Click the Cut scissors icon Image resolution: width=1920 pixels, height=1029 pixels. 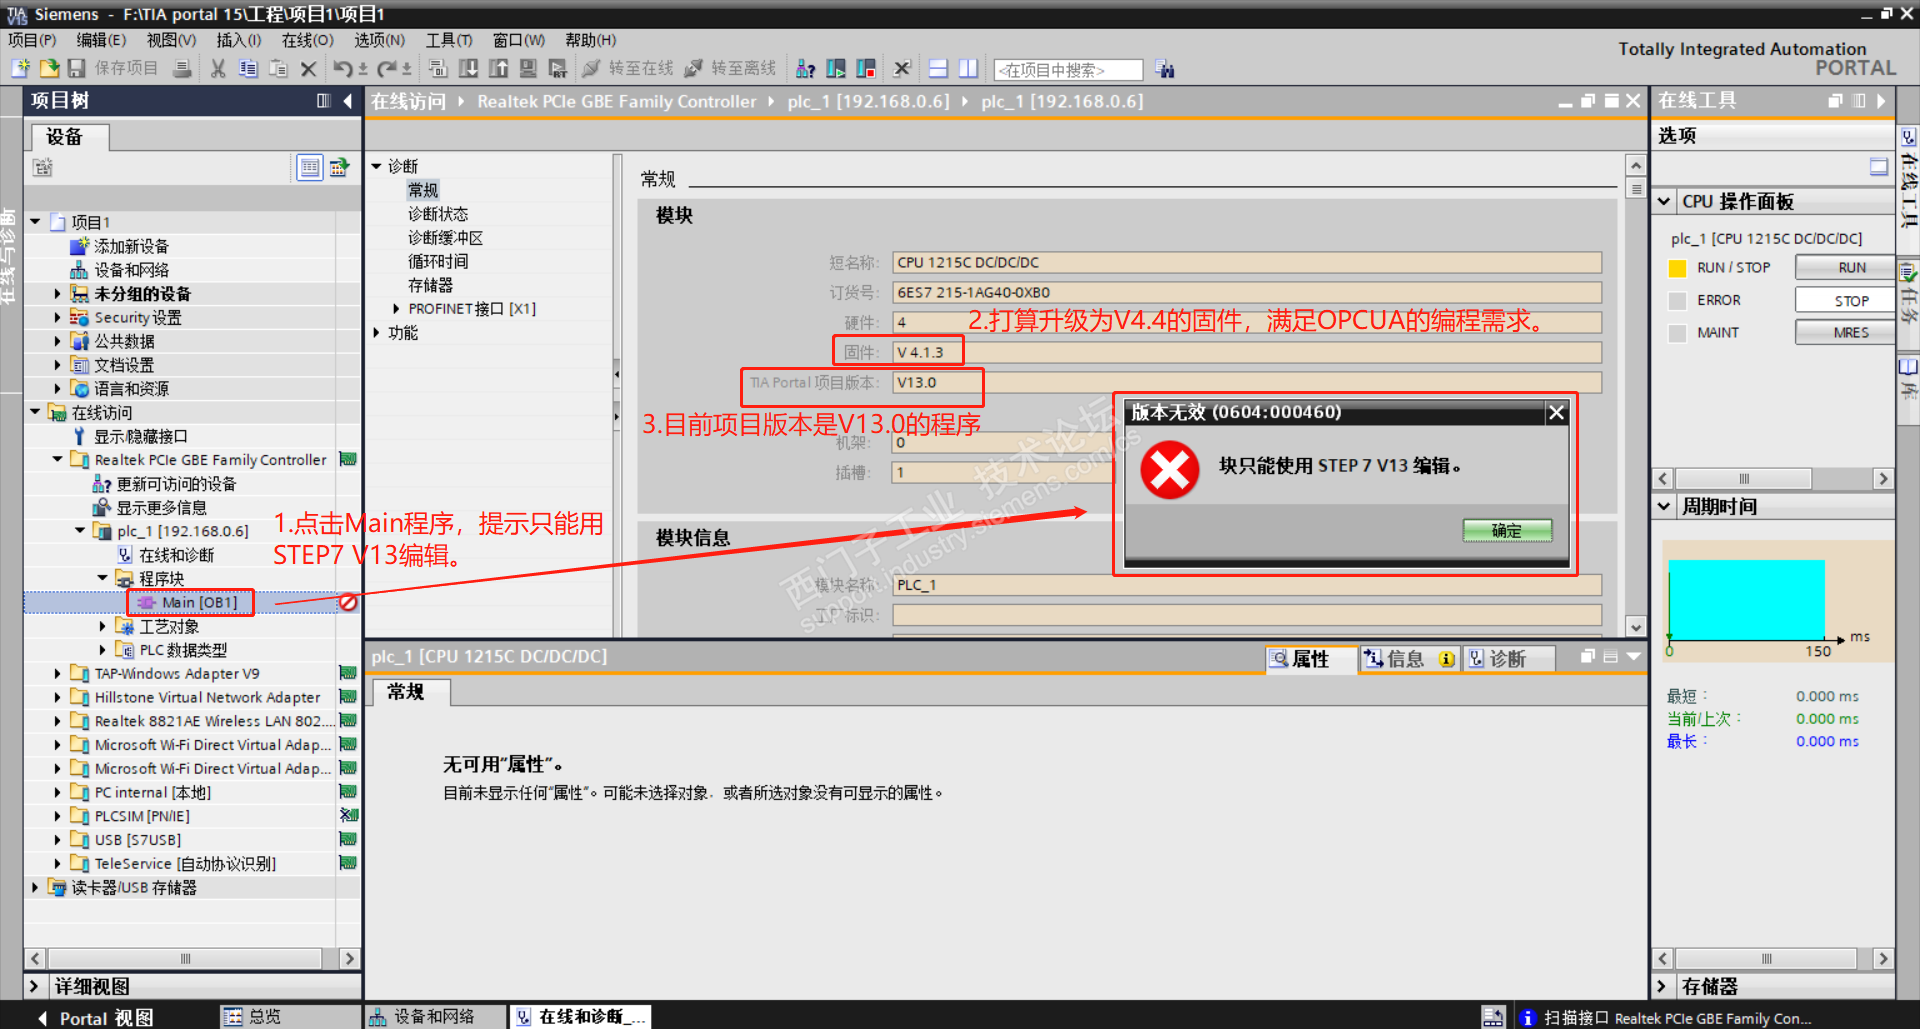(218, 68)
